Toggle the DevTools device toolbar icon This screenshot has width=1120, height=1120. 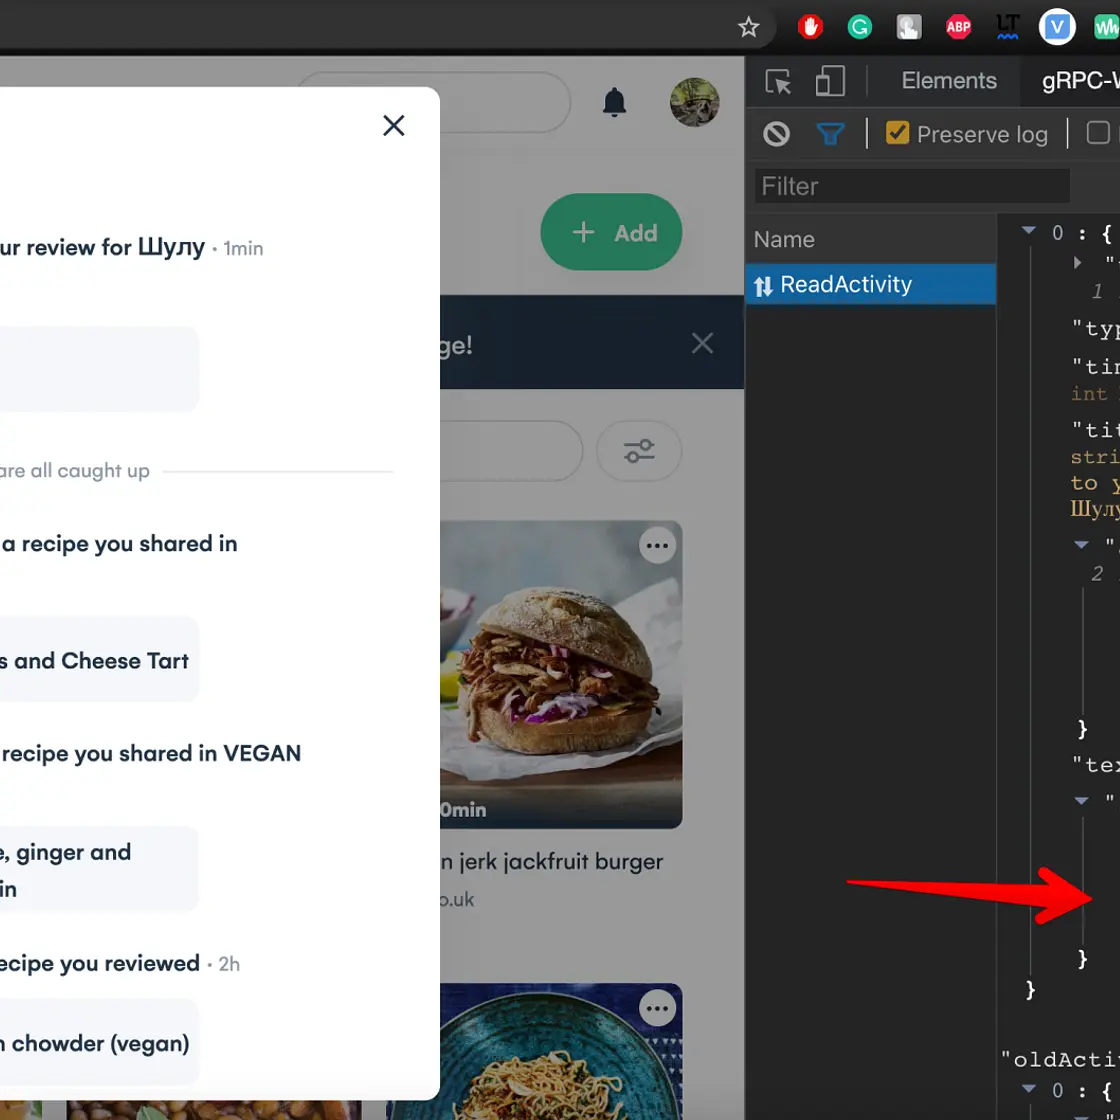tap(830, 81)
